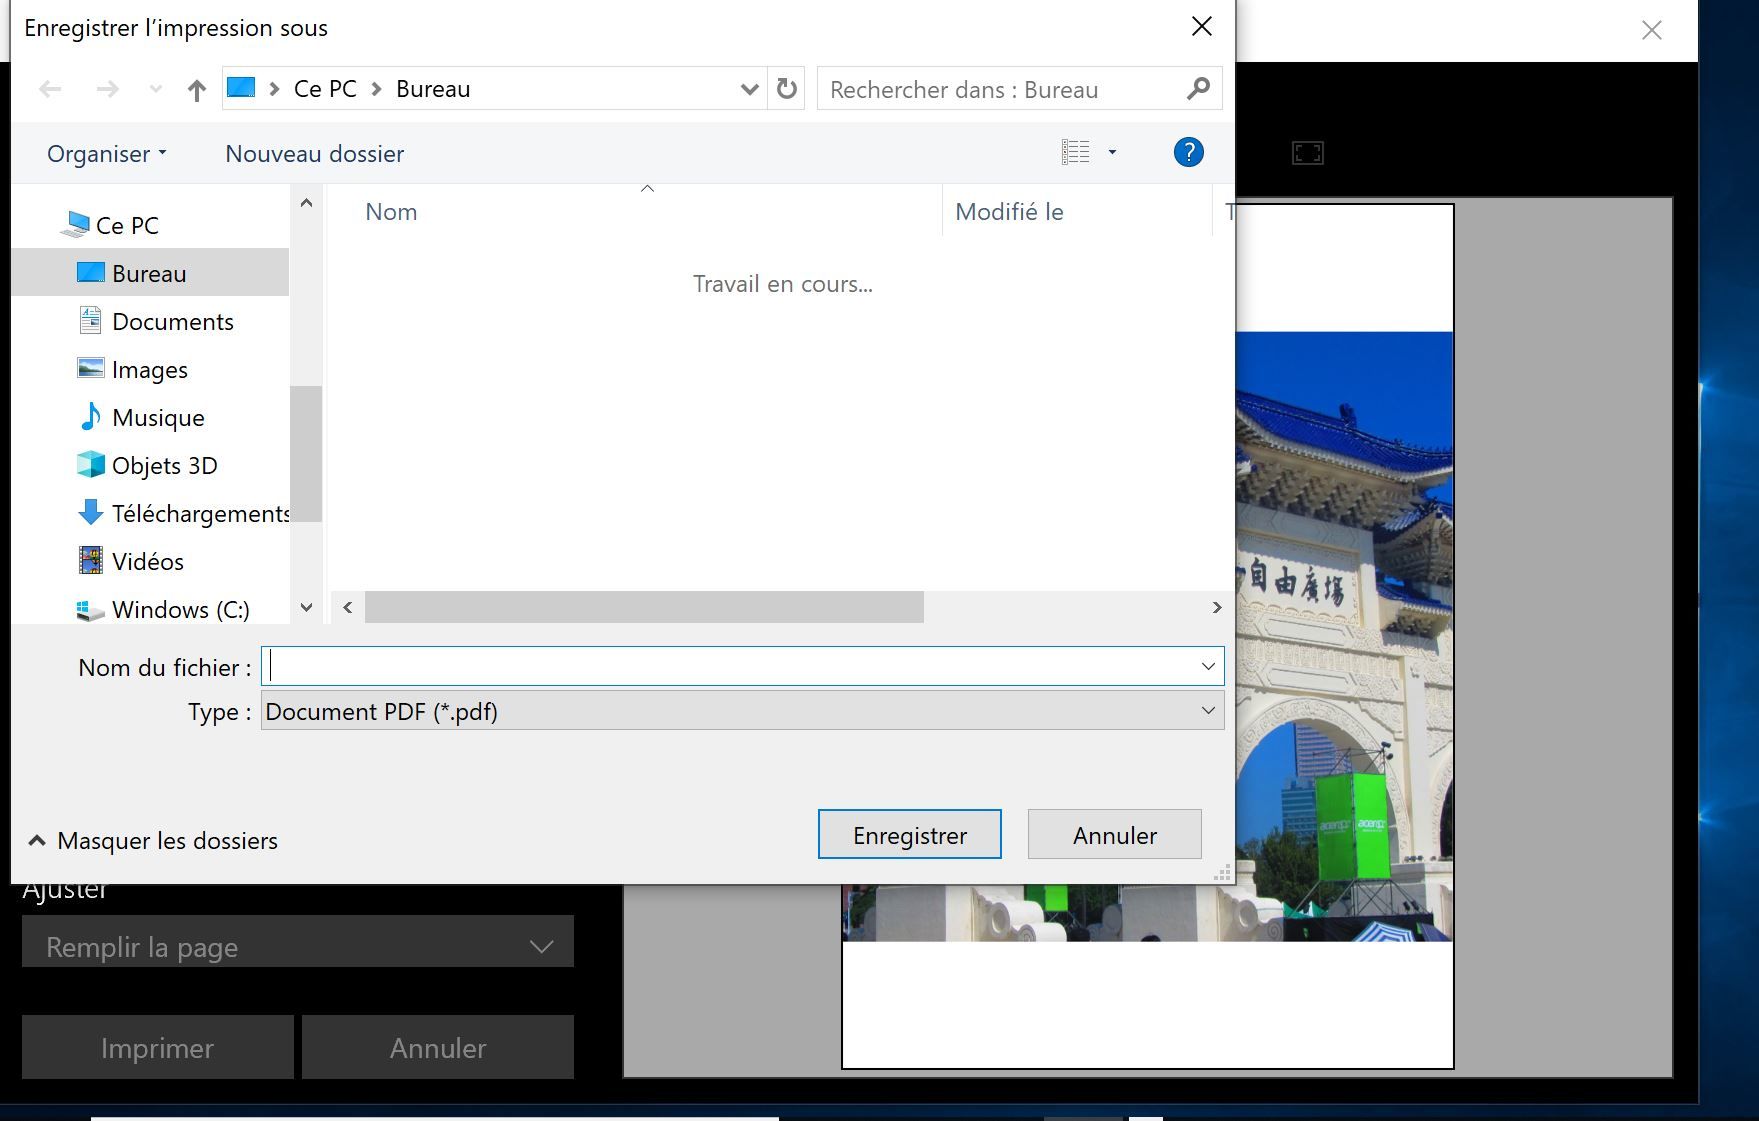
Task: Click the Imprimer button in print window
Action: point(158,1047)
